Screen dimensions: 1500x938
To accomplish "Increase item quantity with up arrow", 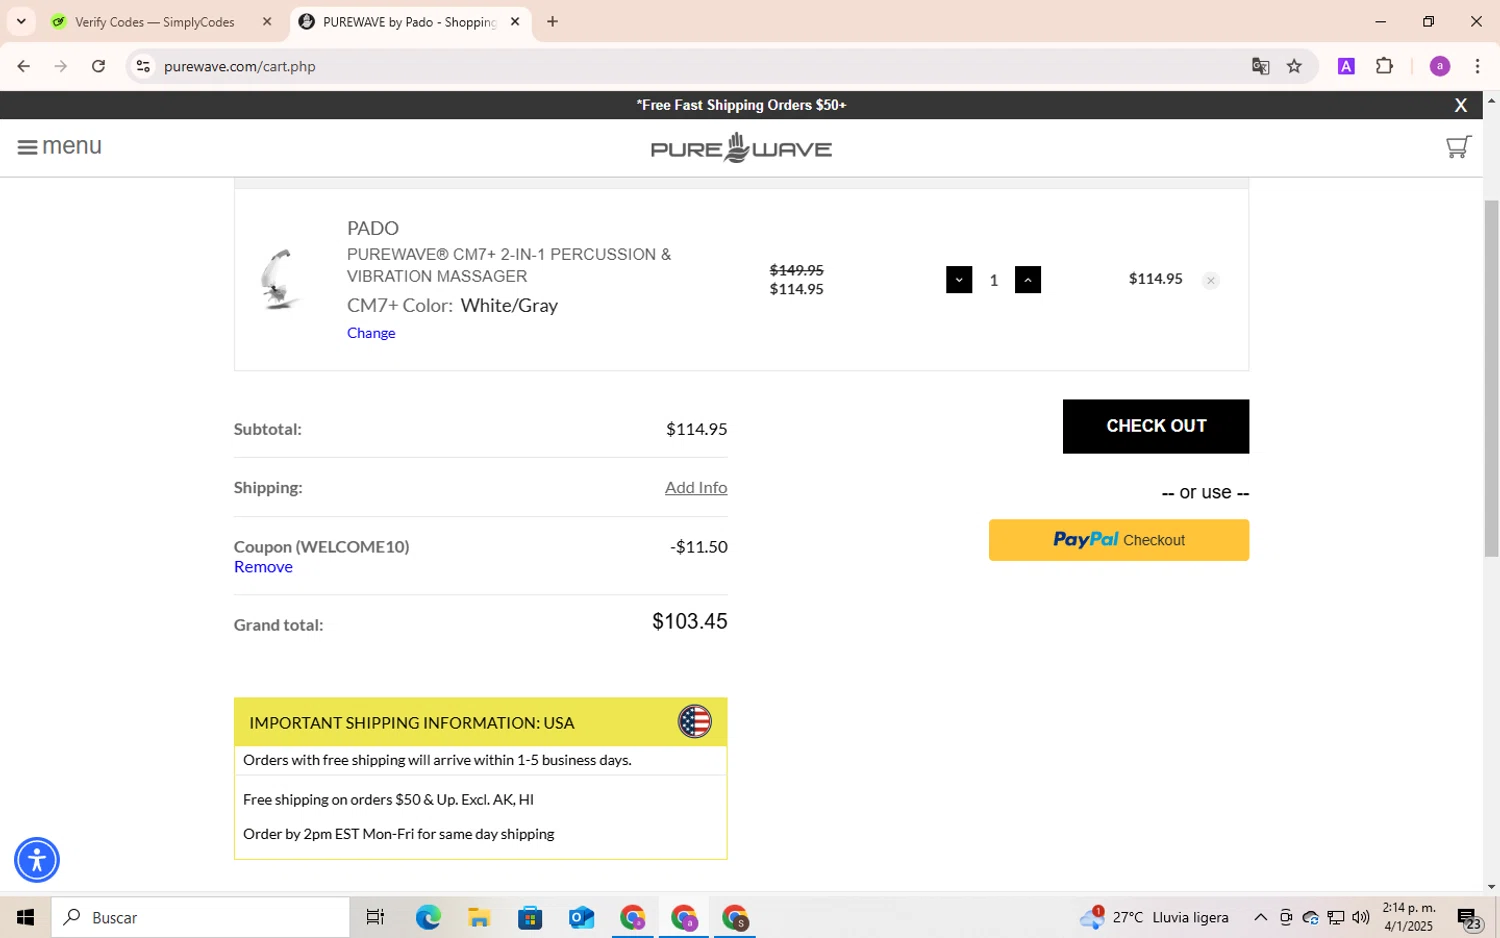I will tap(1027, 280).
